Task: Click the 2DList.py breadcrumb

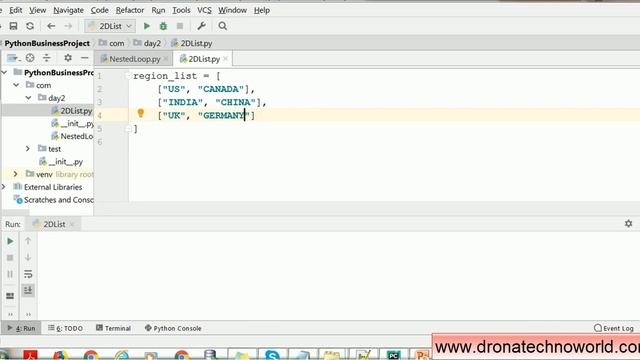Action: (x=191, y=43)
